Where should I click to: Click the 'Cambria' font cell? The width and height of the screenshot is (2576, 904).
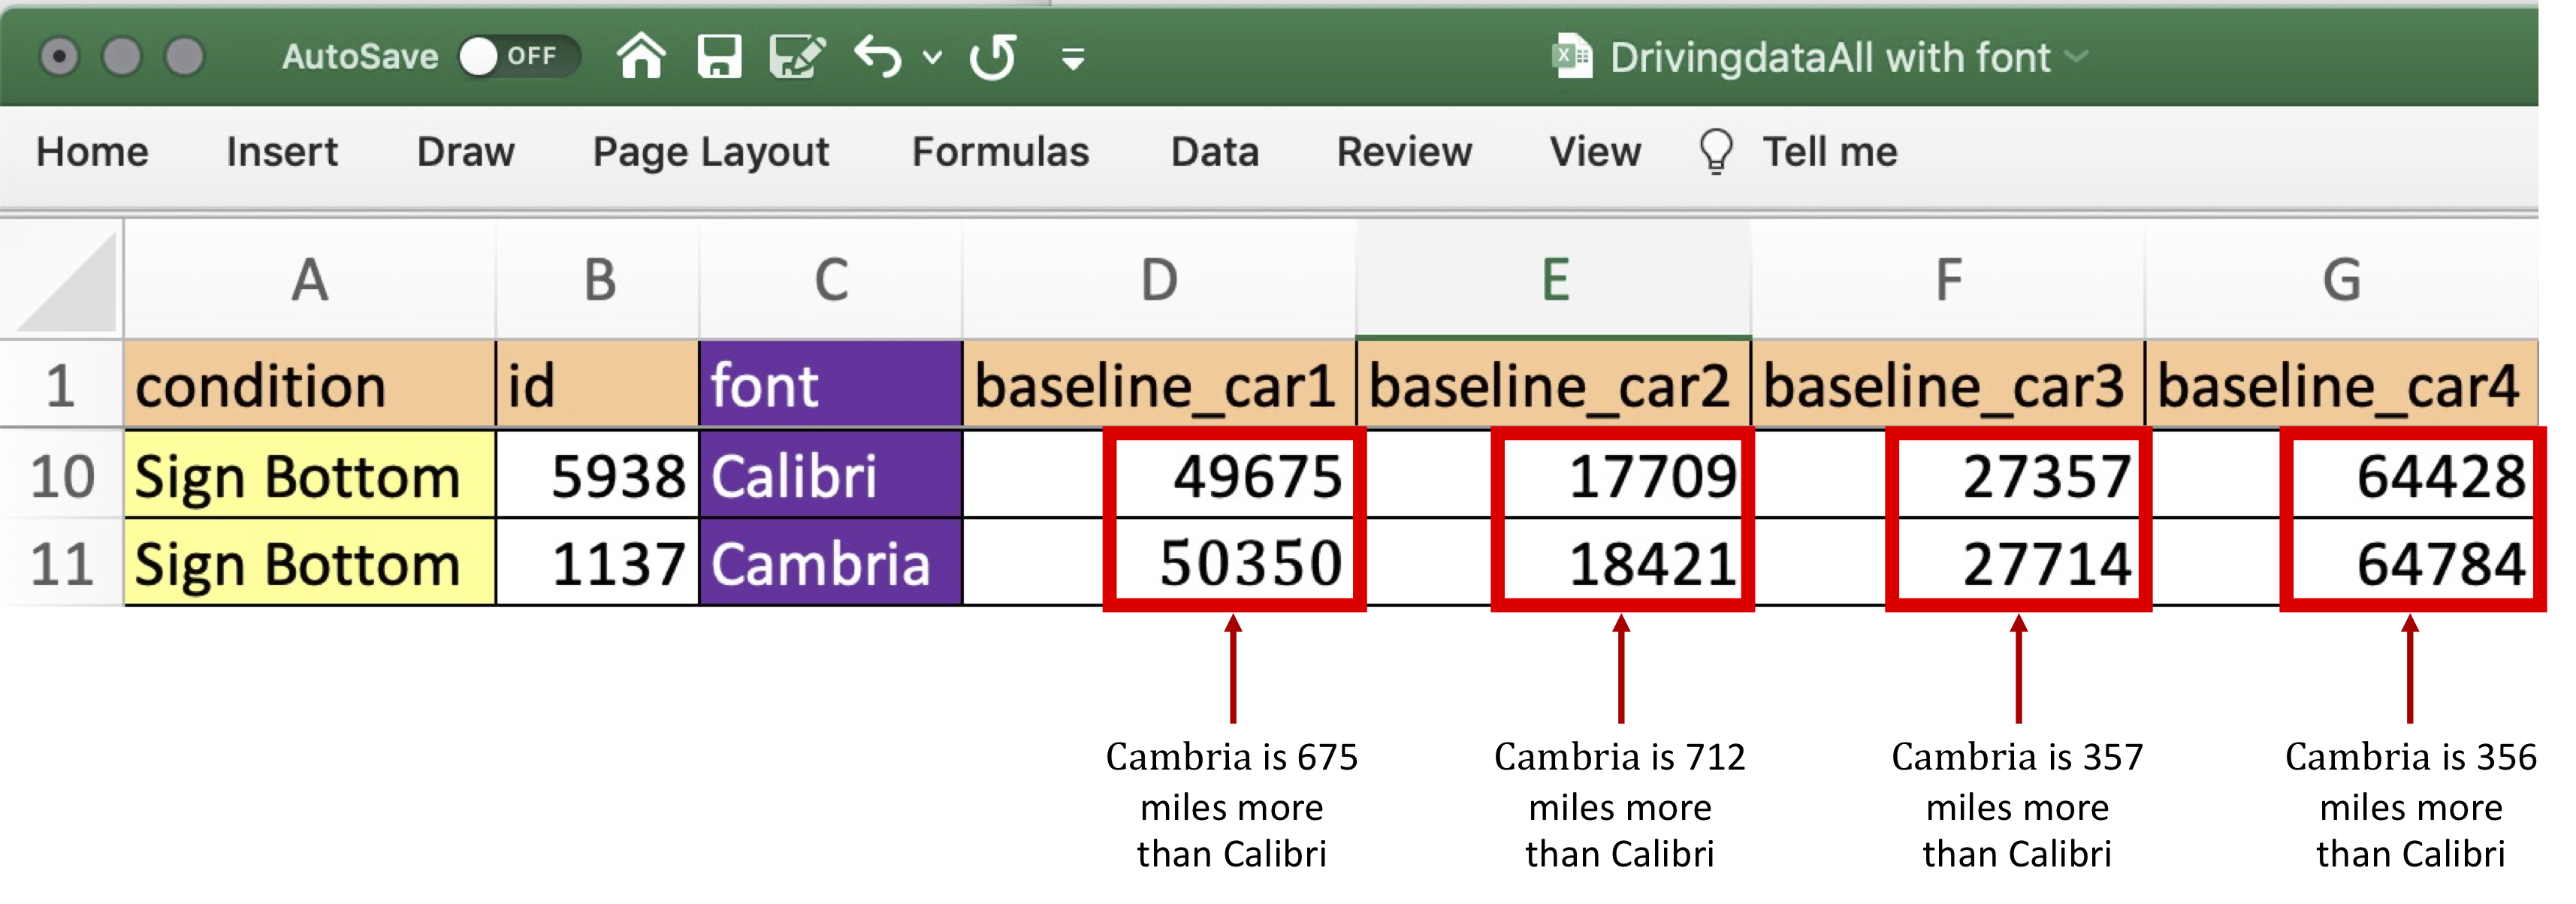831,563
